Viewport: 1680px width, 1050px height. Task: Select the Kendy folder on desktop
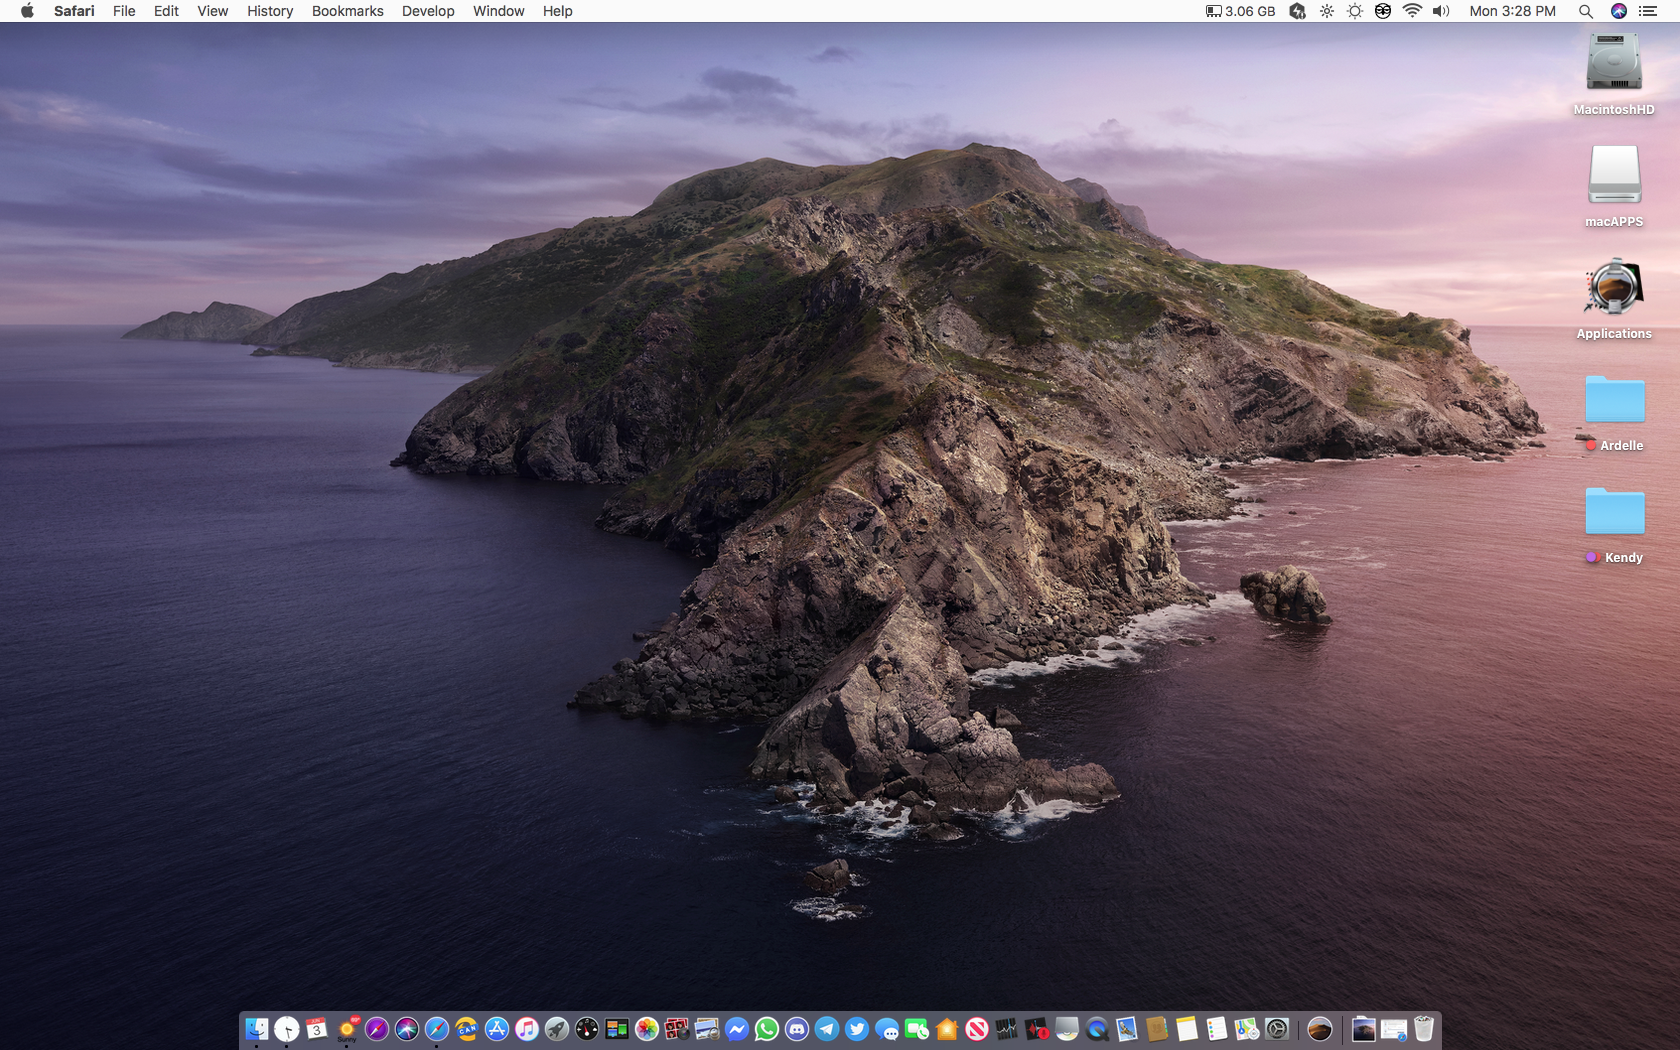(1614, 525)
